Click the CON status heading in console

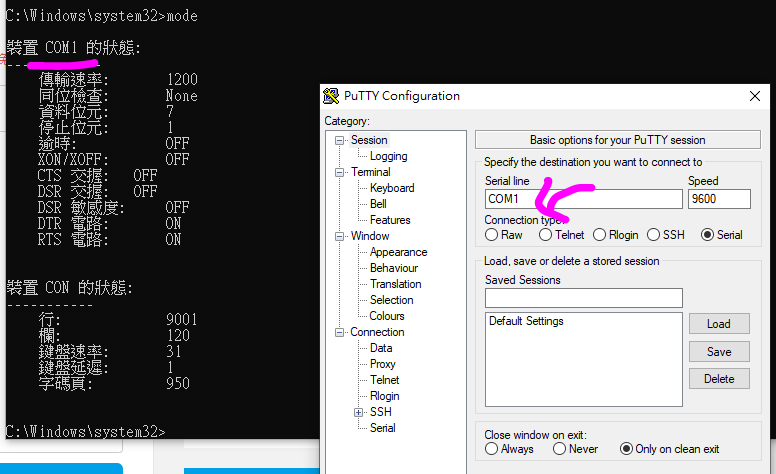(70, 287)
